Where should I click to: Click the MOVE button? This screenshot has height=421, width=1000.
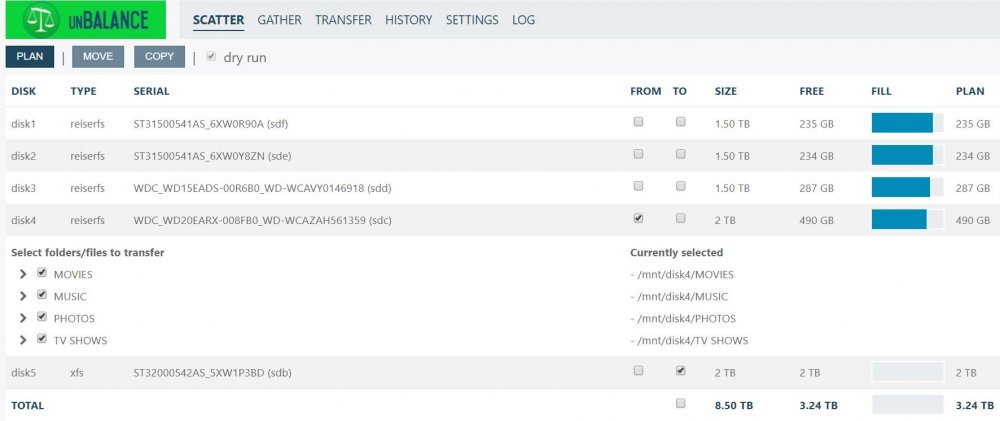pyautogui.click(x=98, y=56)
